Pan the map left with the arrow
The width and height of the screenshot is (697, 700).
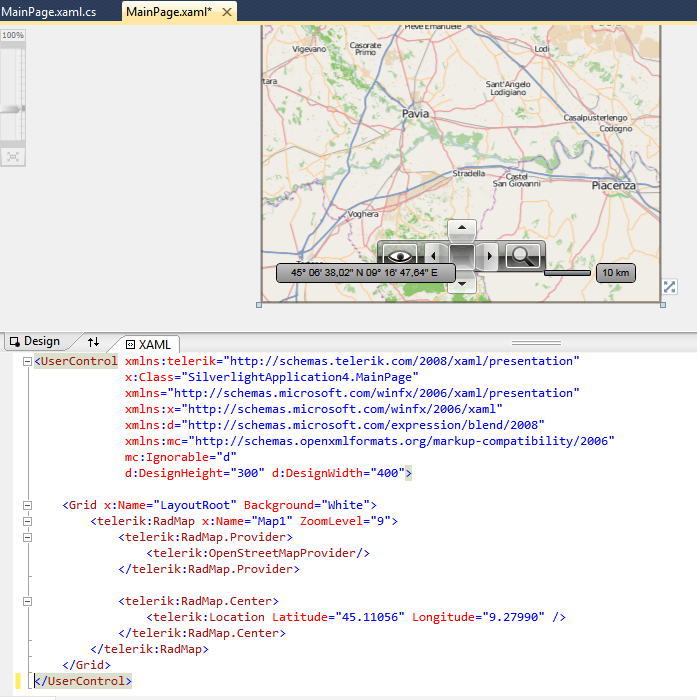434,256
